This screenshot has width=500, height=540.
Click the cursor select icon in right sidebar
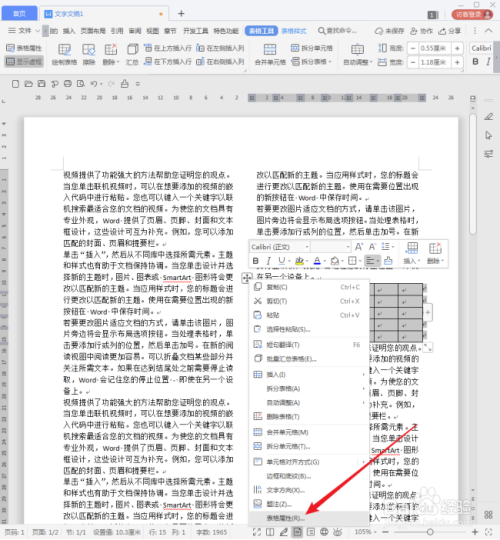(x=488, y=135)
